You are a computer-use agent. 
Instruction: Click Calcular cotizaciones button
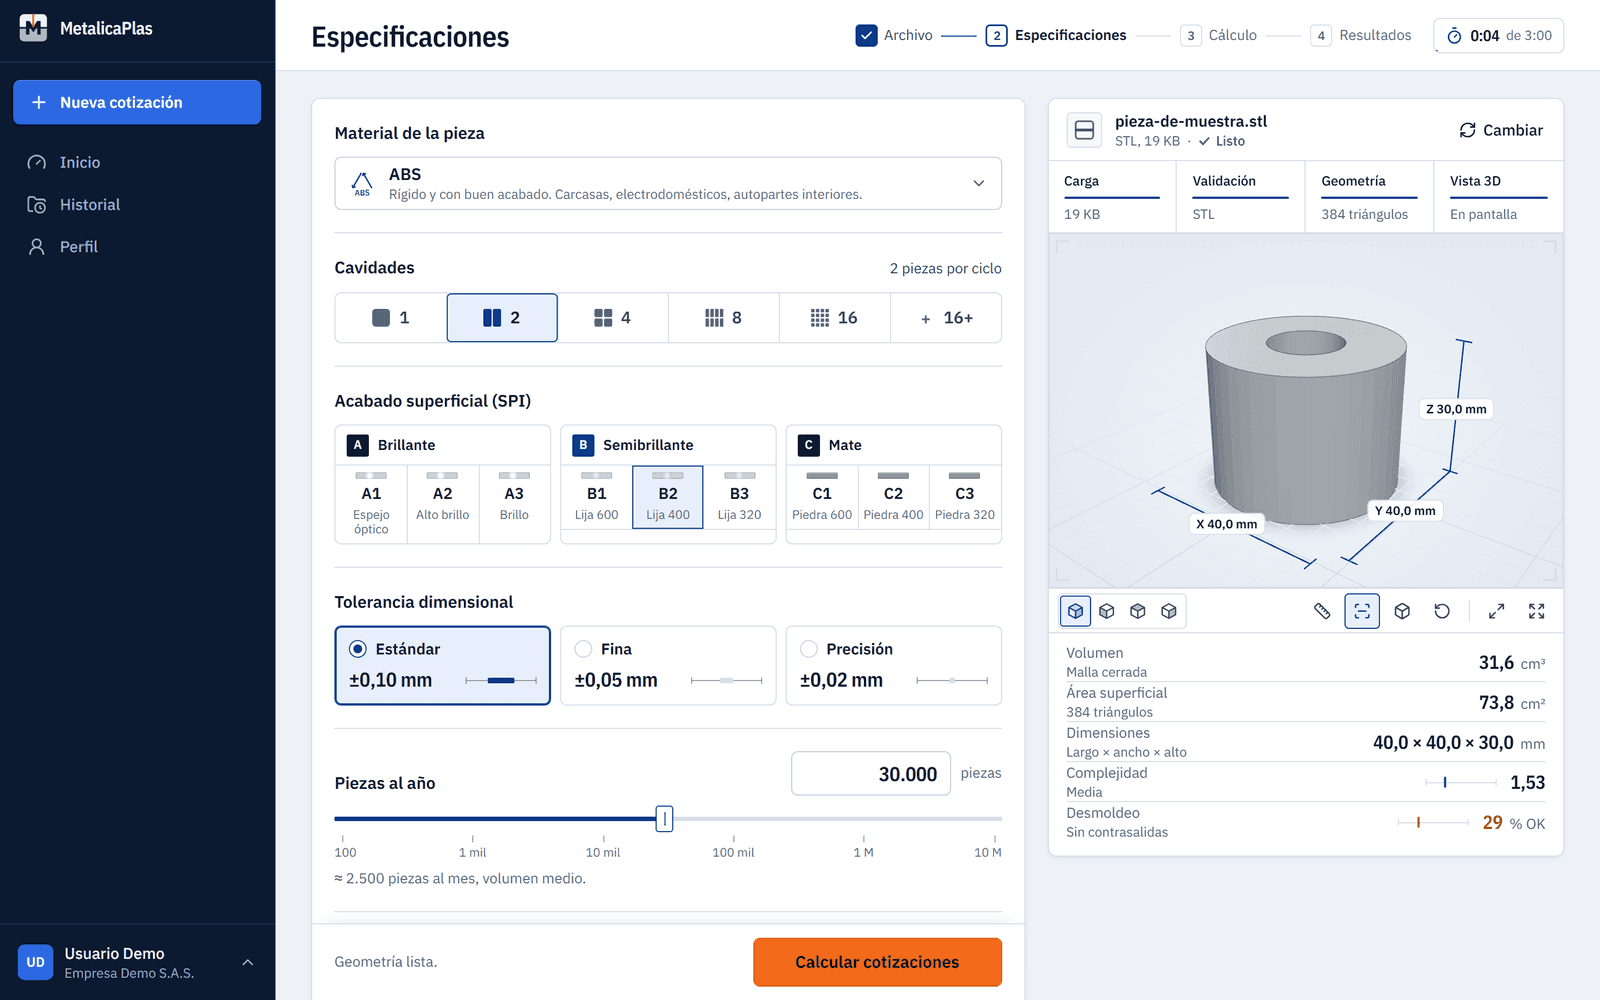pos(877,962)
